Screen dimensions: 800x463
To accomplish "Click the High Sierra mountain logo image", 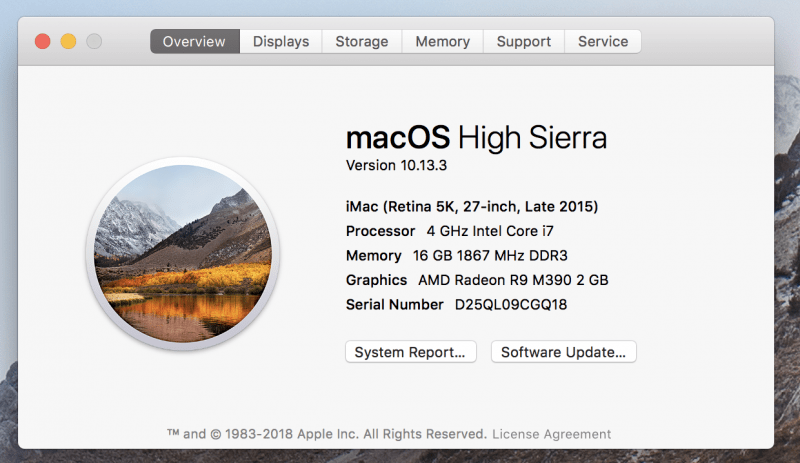I will point(183,254).
